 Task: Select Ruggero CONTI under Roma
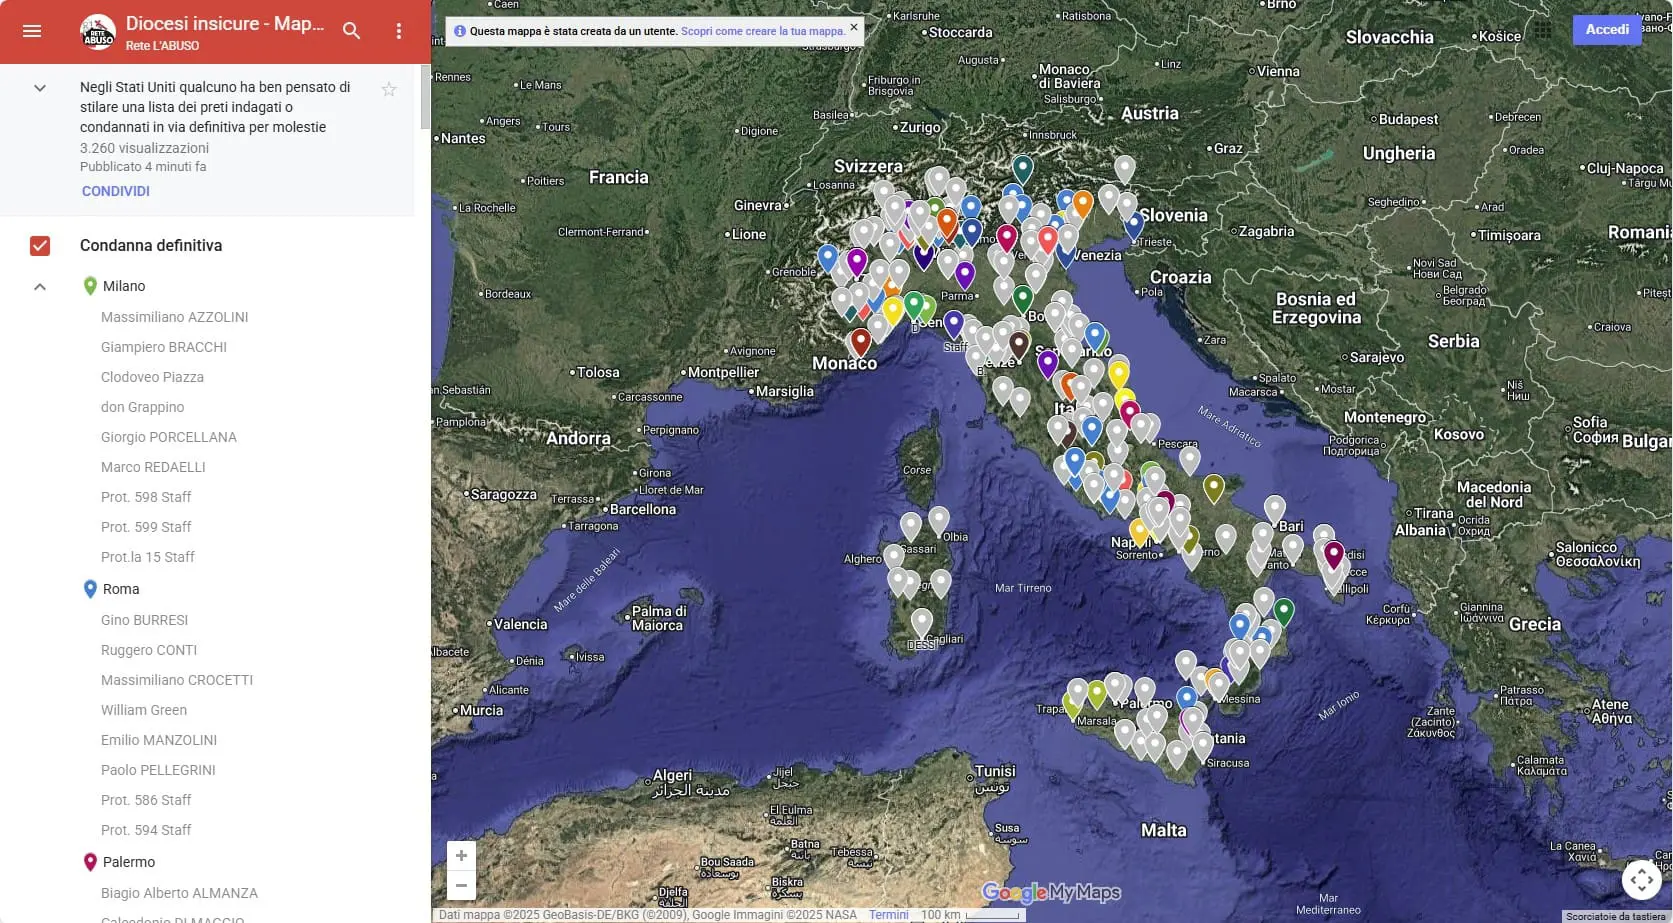click(149, 650)
